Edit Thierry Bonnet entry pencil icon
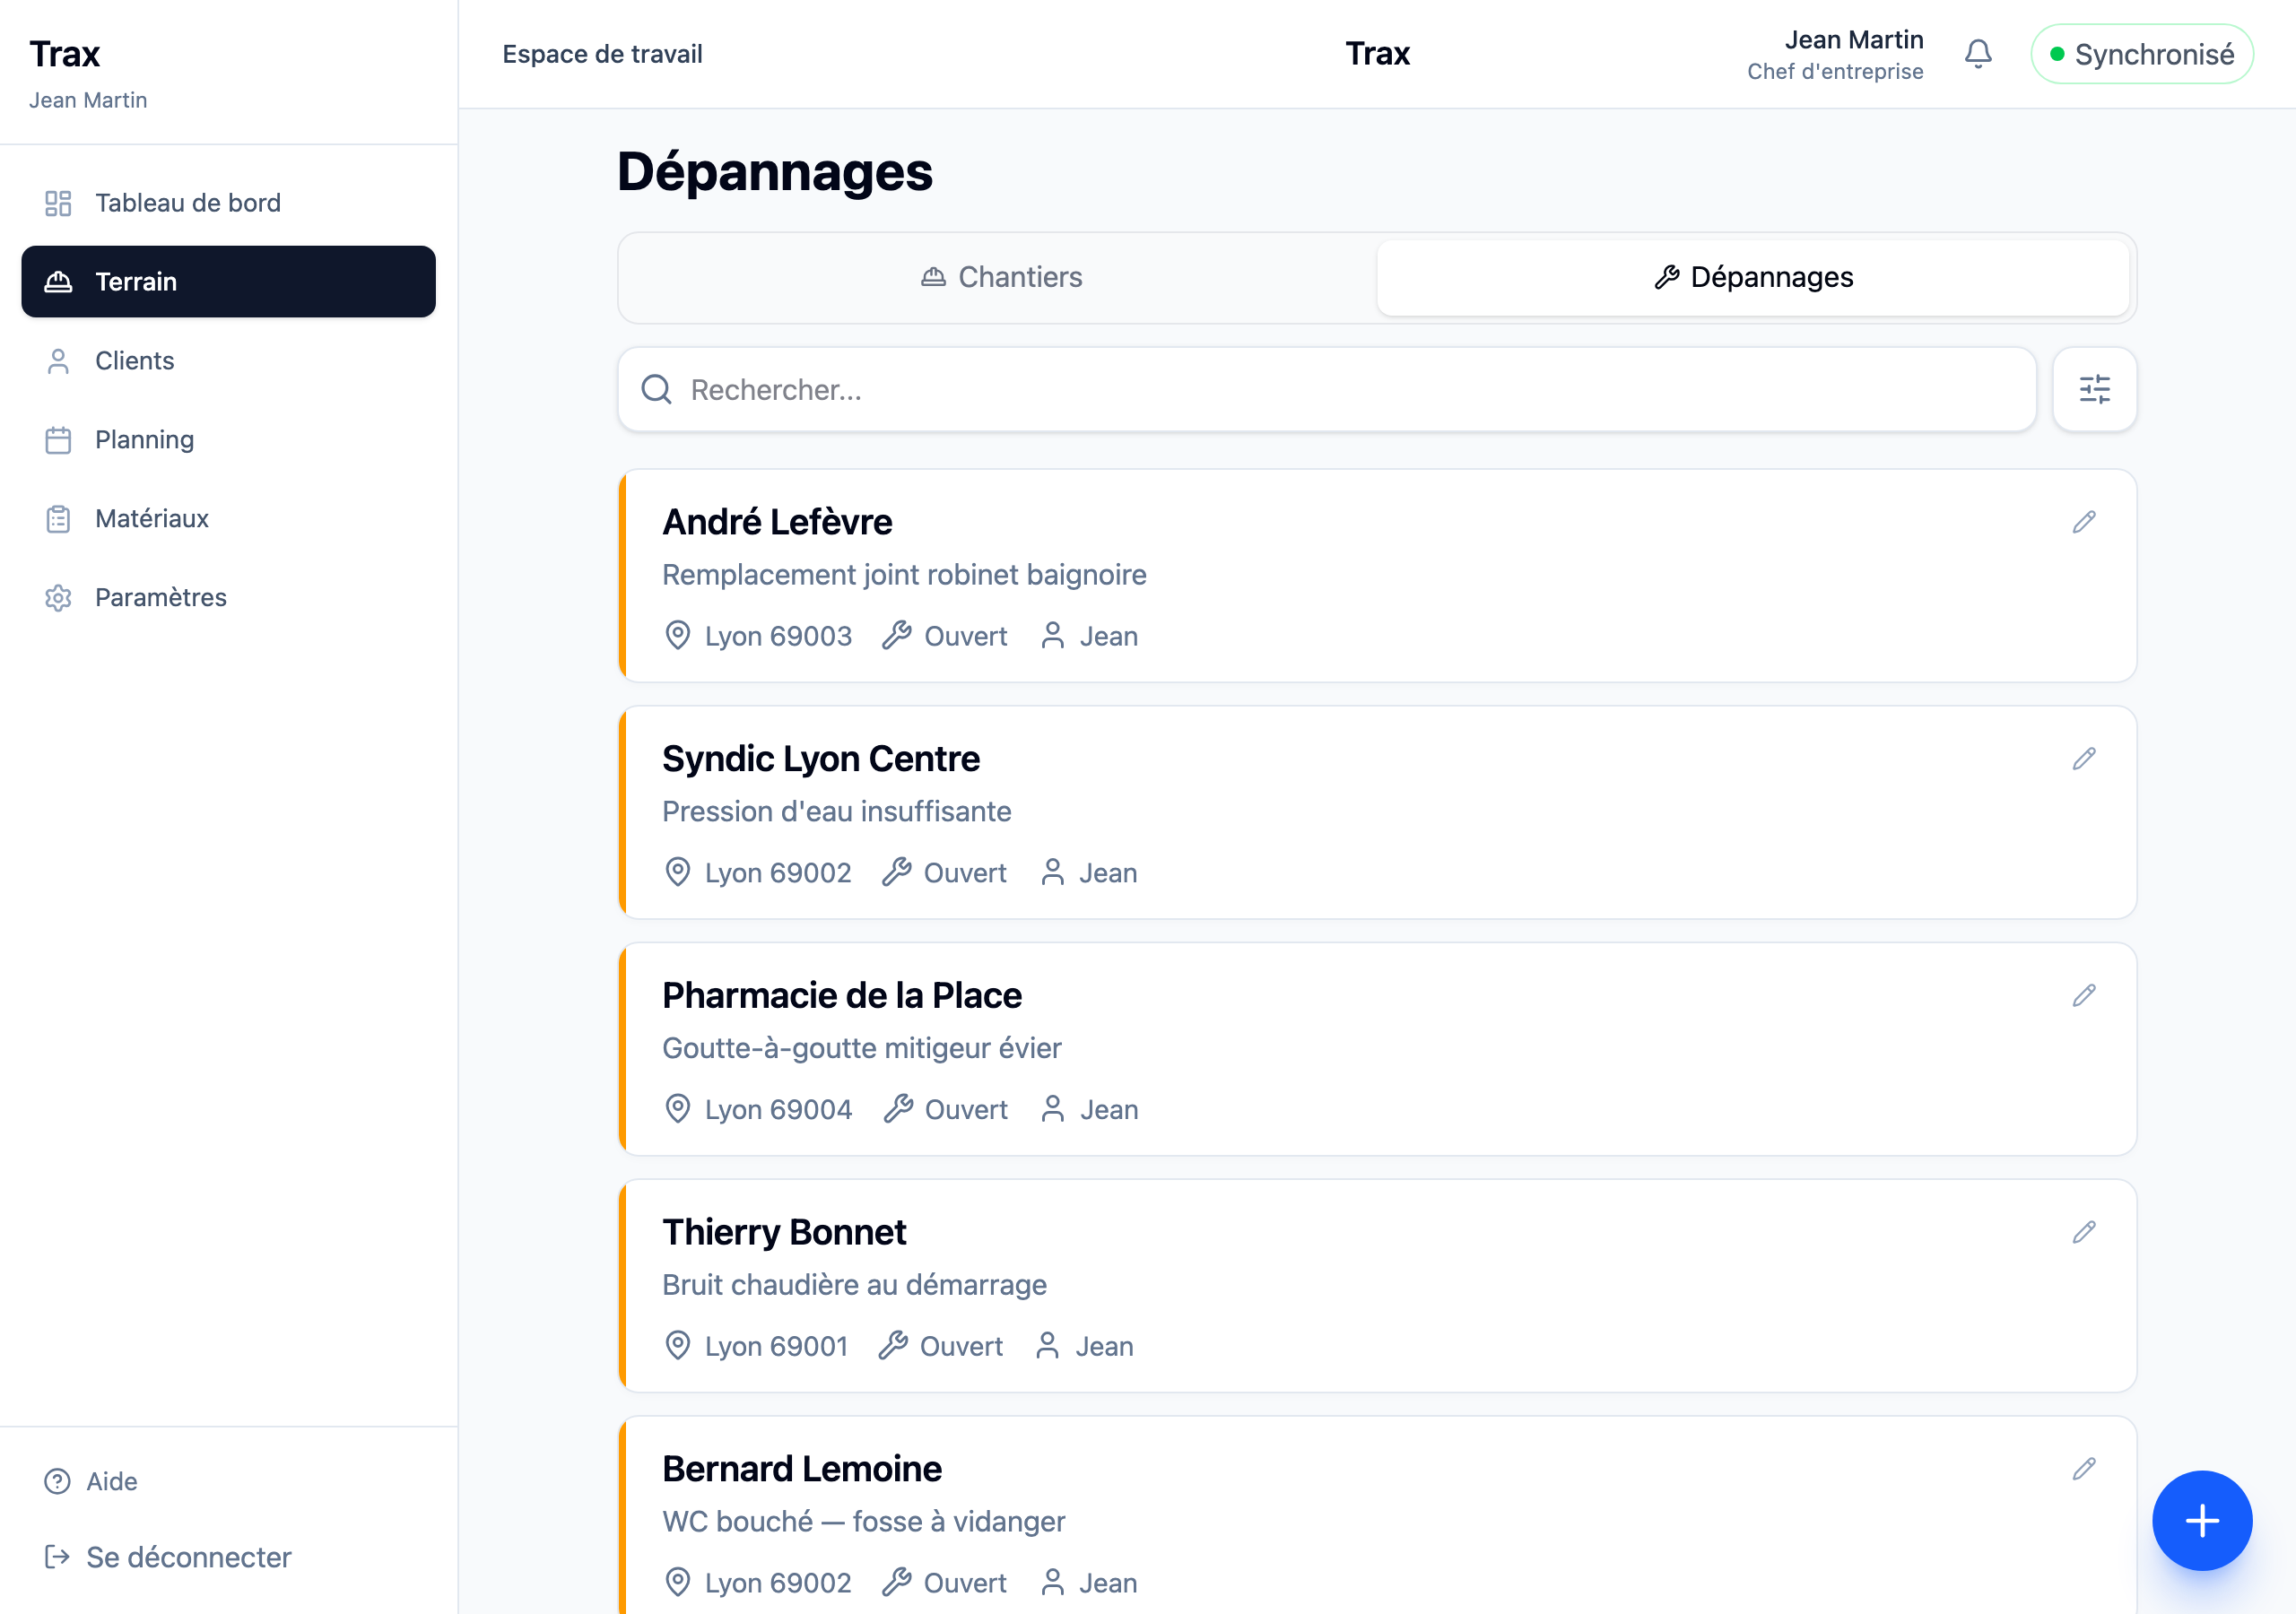 (2083, 1232)
